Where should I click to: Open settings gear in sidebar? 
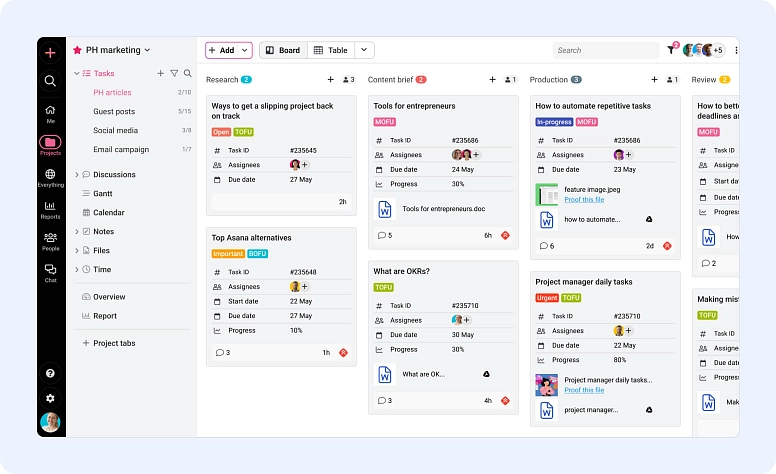[x=50, y=398]
